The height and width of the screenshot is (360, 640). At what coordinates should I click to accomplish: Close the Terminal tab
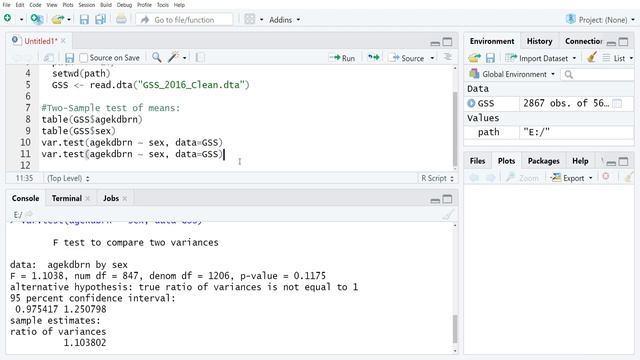click(x=87, y=198)
